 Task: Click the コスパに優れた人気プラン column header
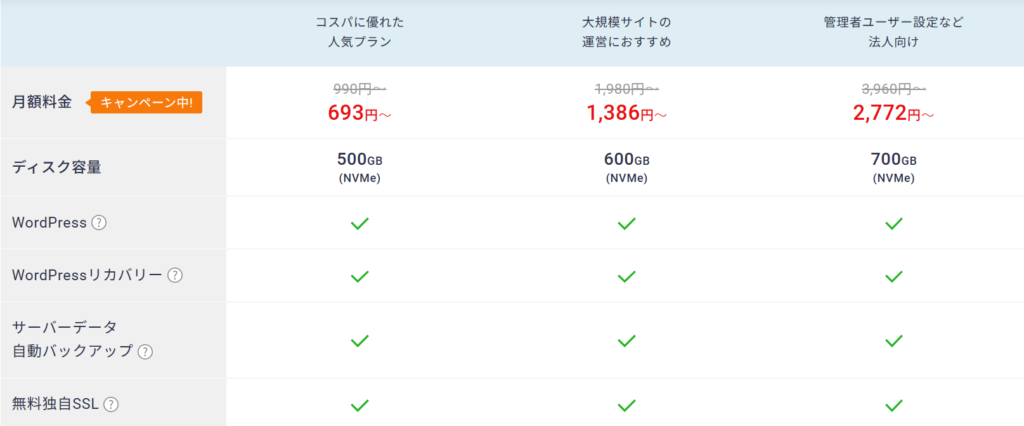click(359, 33)
